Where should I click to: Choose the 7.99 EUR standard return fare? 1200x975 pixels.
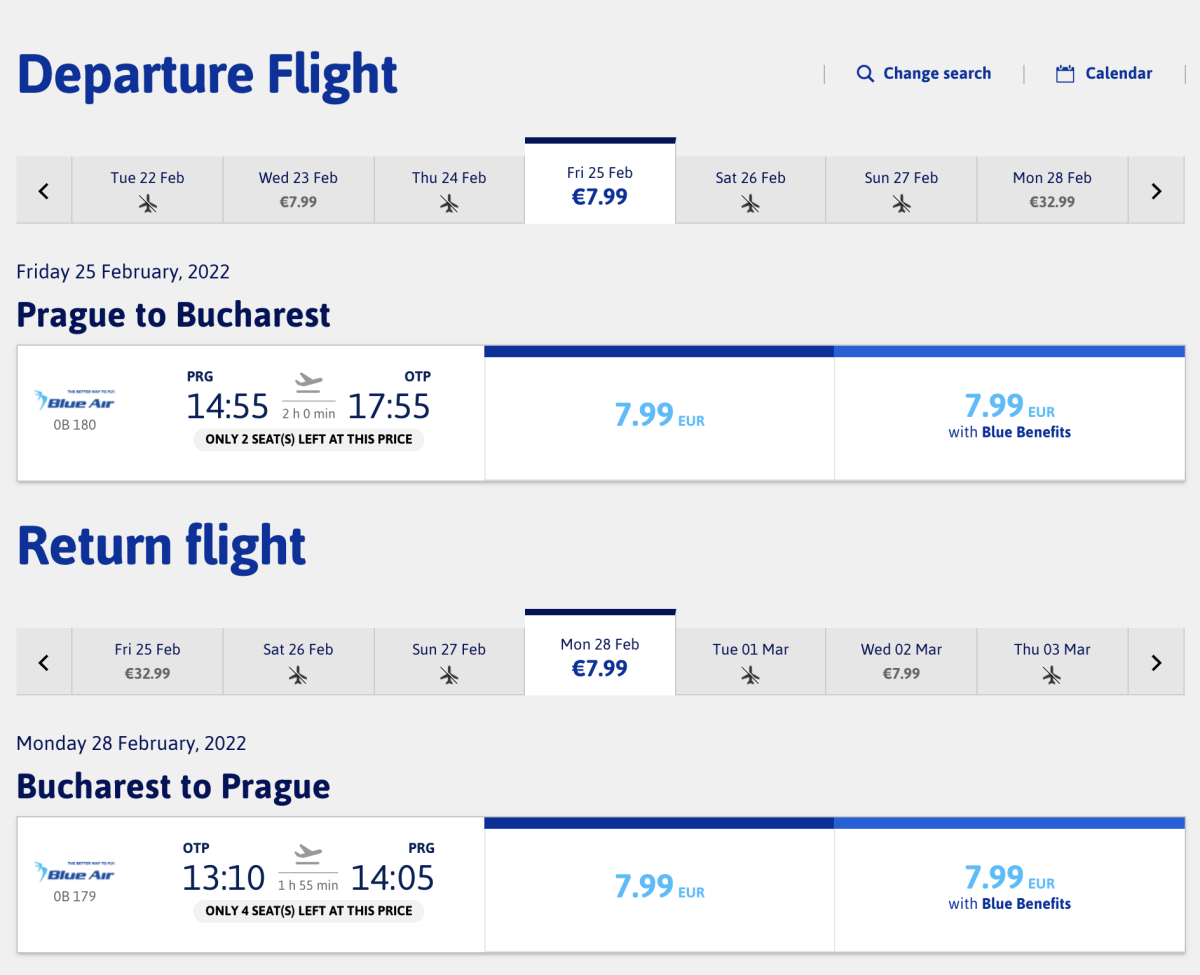(x=659, y=886)
